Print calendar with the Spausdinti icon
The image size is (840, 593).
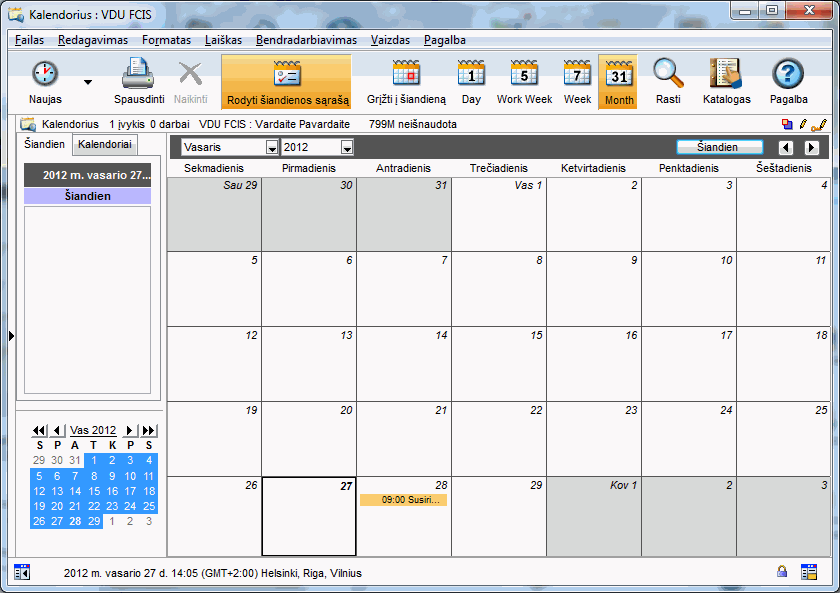click(x=138, y=76)
